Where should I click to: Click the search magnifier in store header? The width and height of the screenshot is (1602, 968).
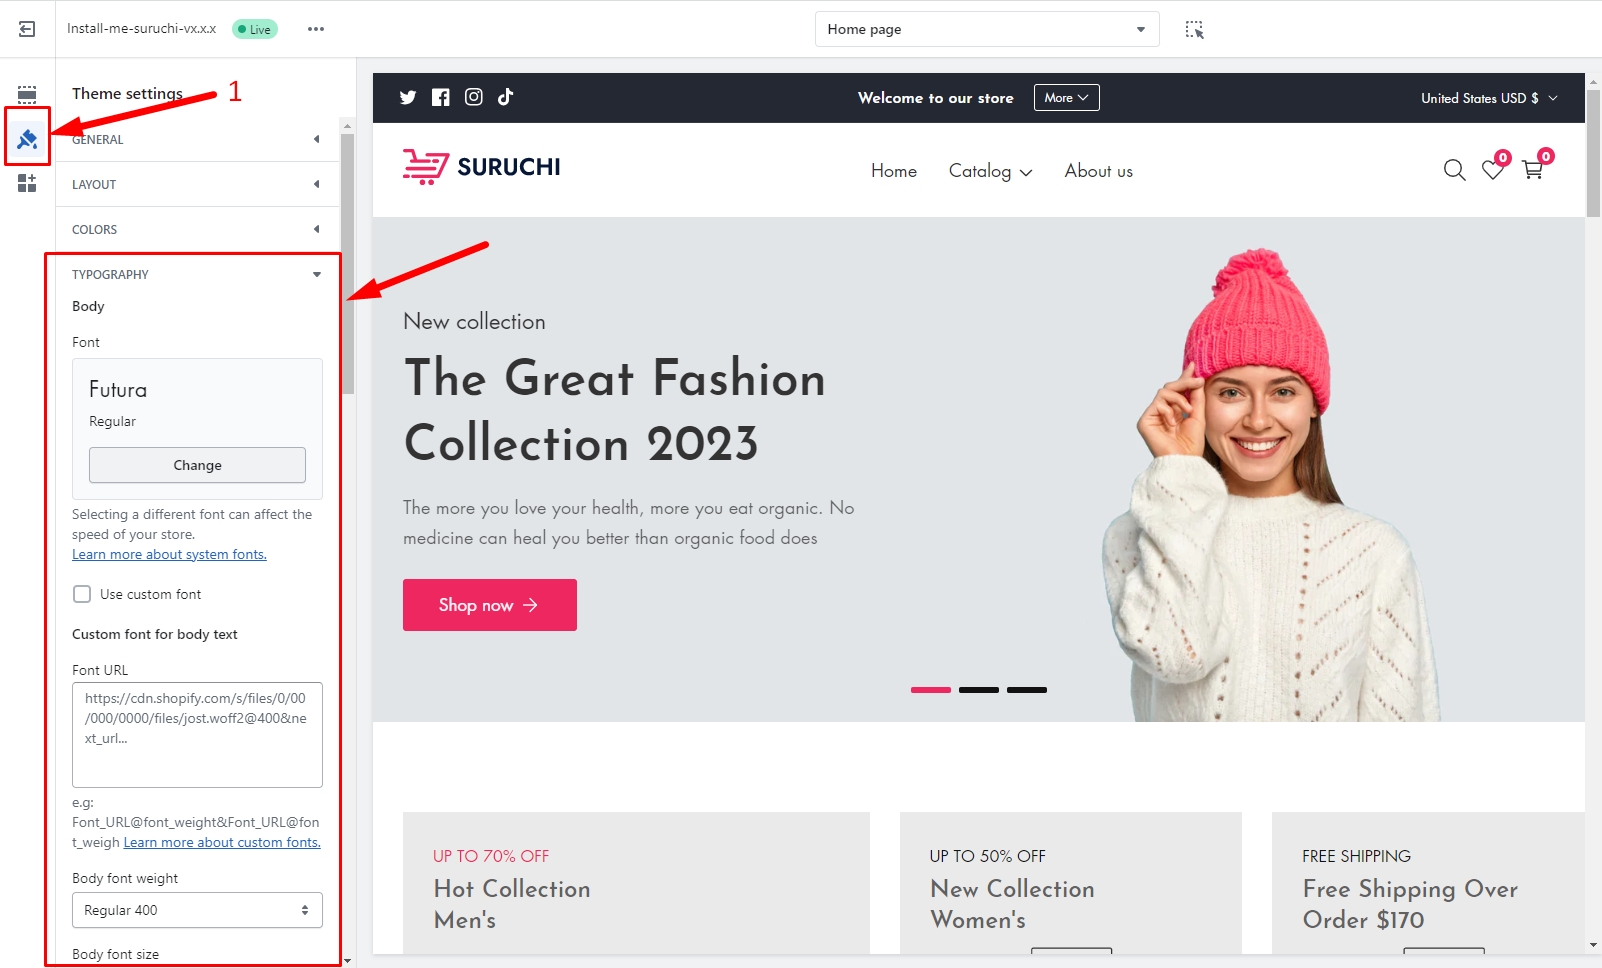coord(1454,170)
